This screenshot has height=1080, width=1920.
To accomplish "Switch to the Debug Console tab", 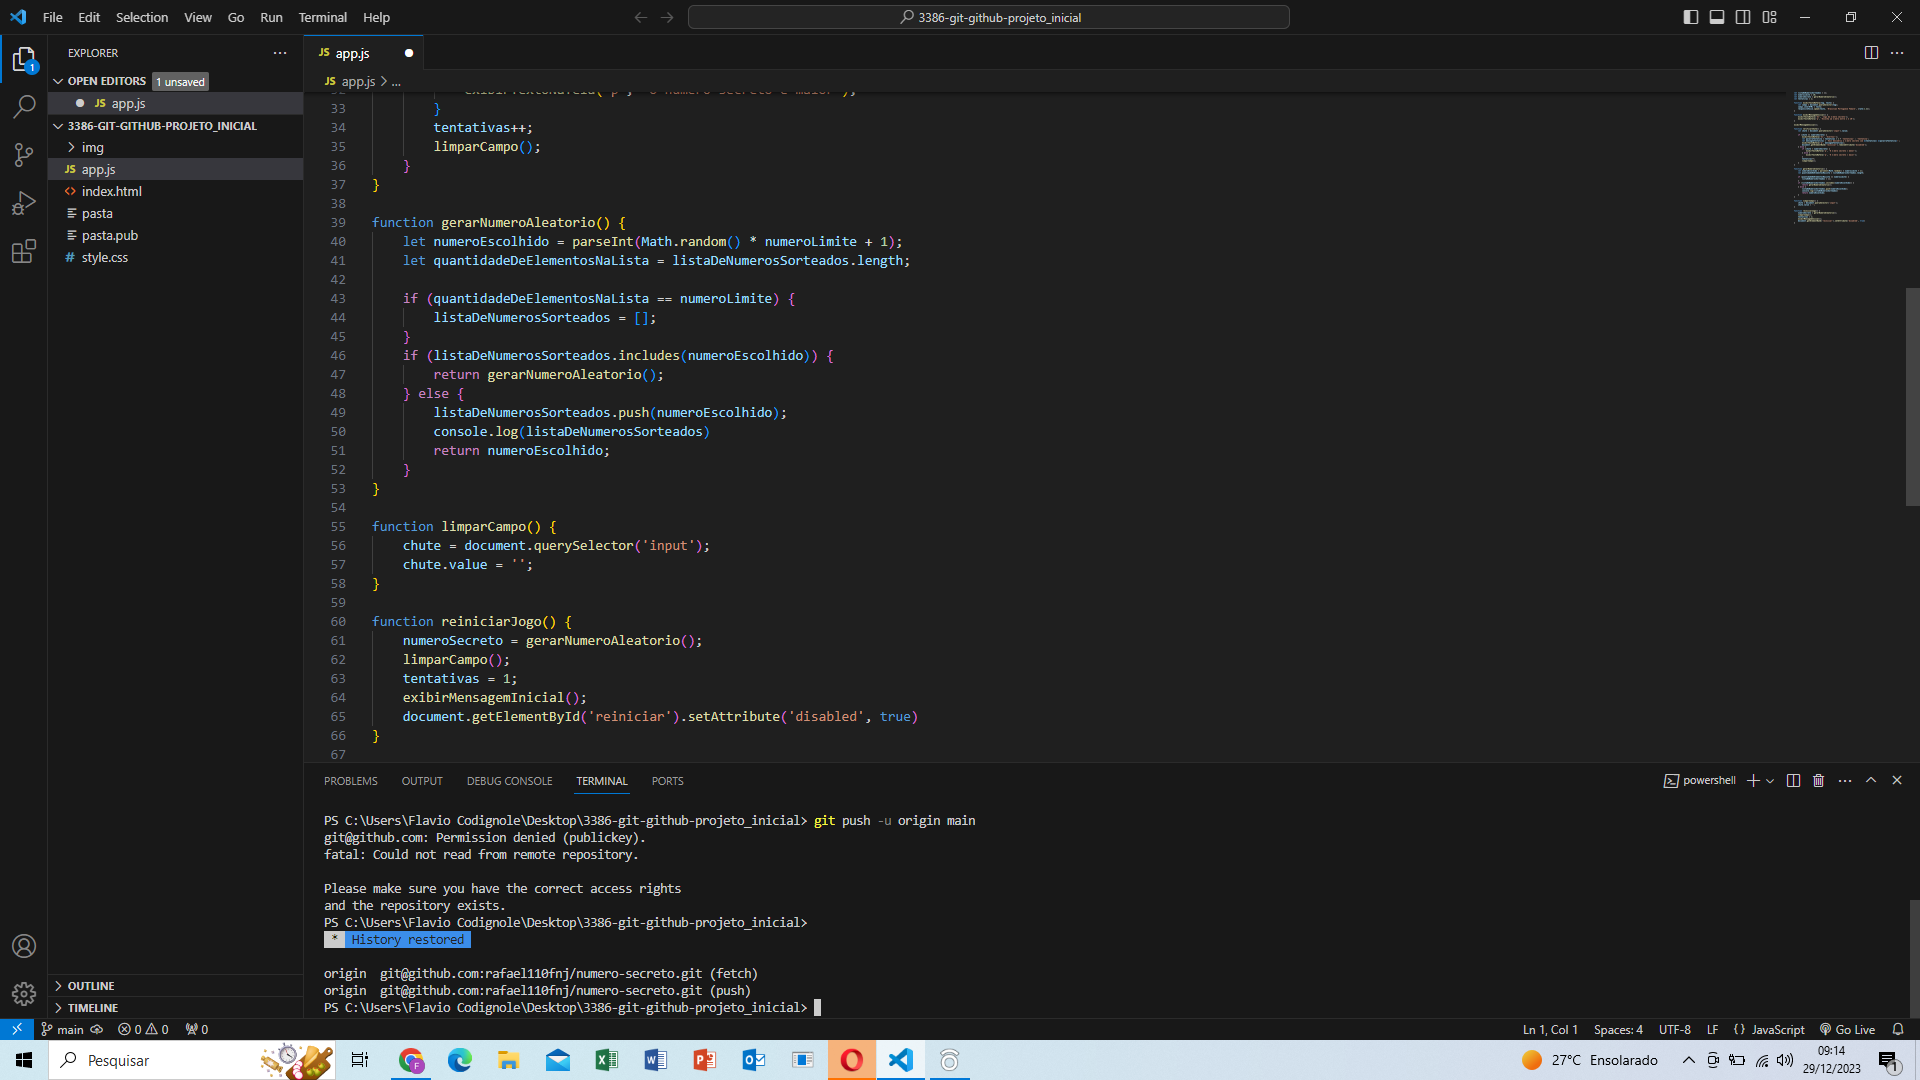I will 509,781.
